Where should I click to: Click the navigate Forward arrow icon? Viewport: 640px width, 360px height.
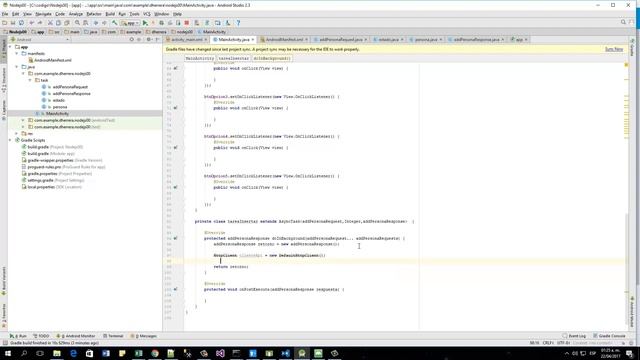coord(104,23)
